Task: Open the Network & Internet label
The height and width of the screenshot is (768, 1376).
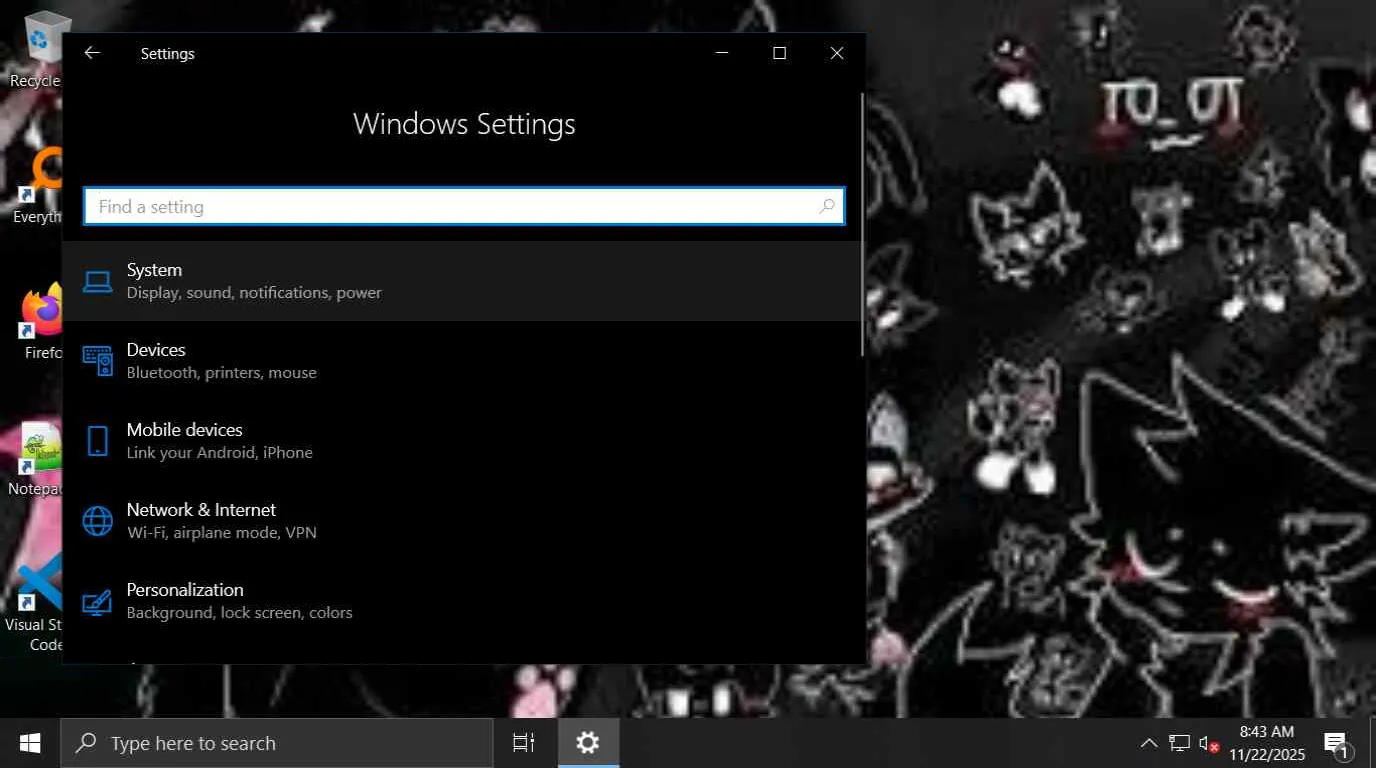Action: tap(201, 510)
